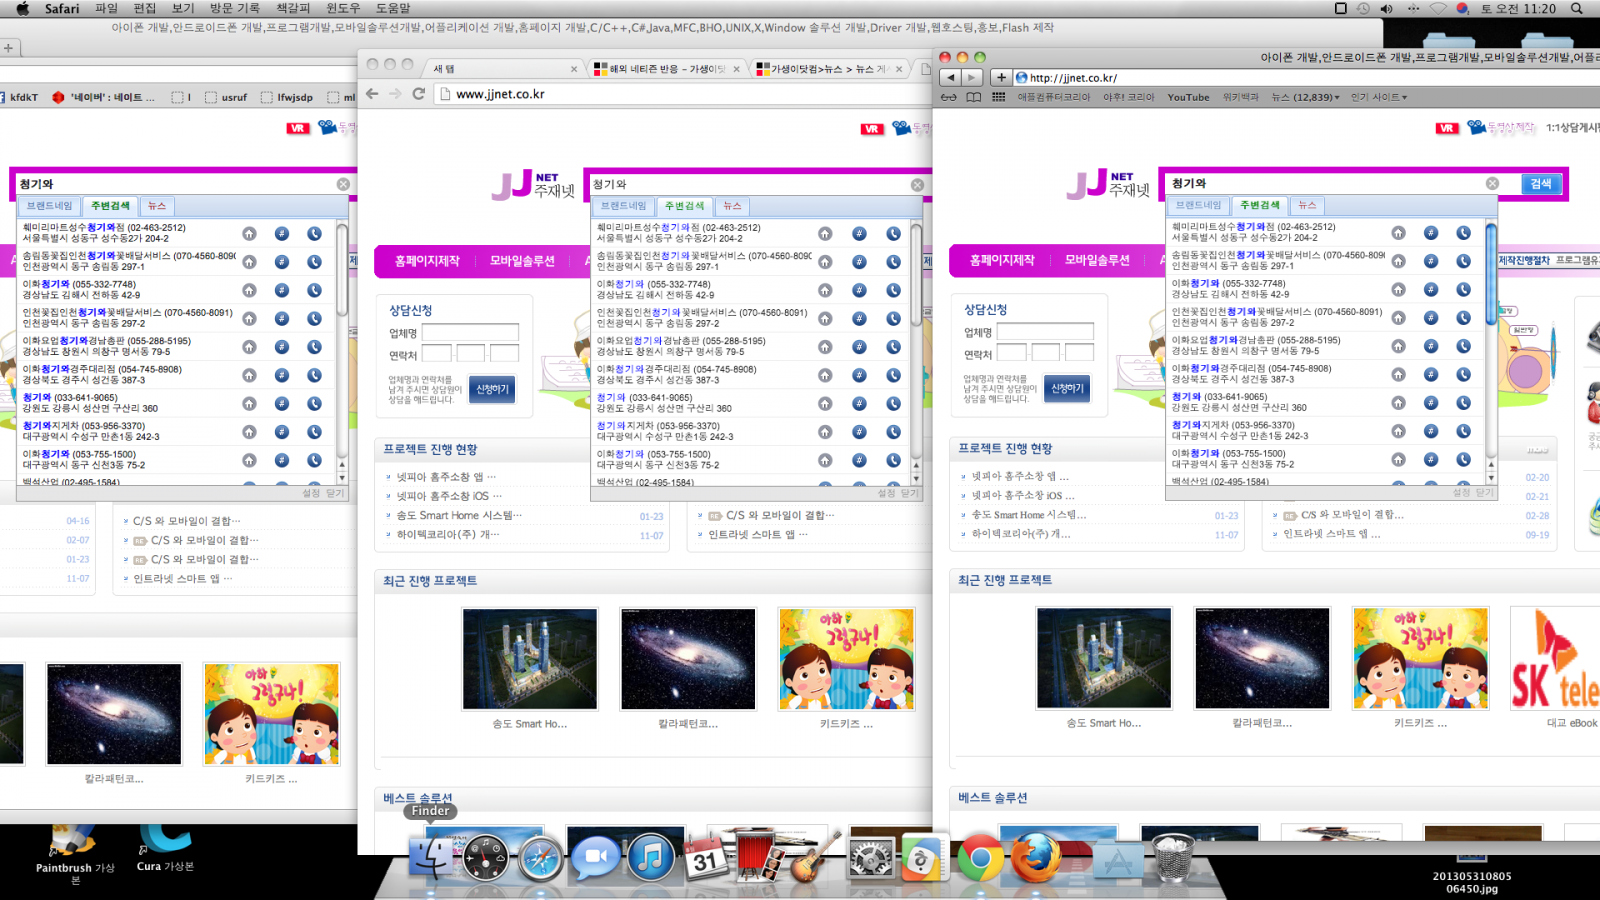Viewport: 1600px width, 900px height.
Task: Expand the 인기 사이트 bookmarks dropdown
Action: [1378, 97]
